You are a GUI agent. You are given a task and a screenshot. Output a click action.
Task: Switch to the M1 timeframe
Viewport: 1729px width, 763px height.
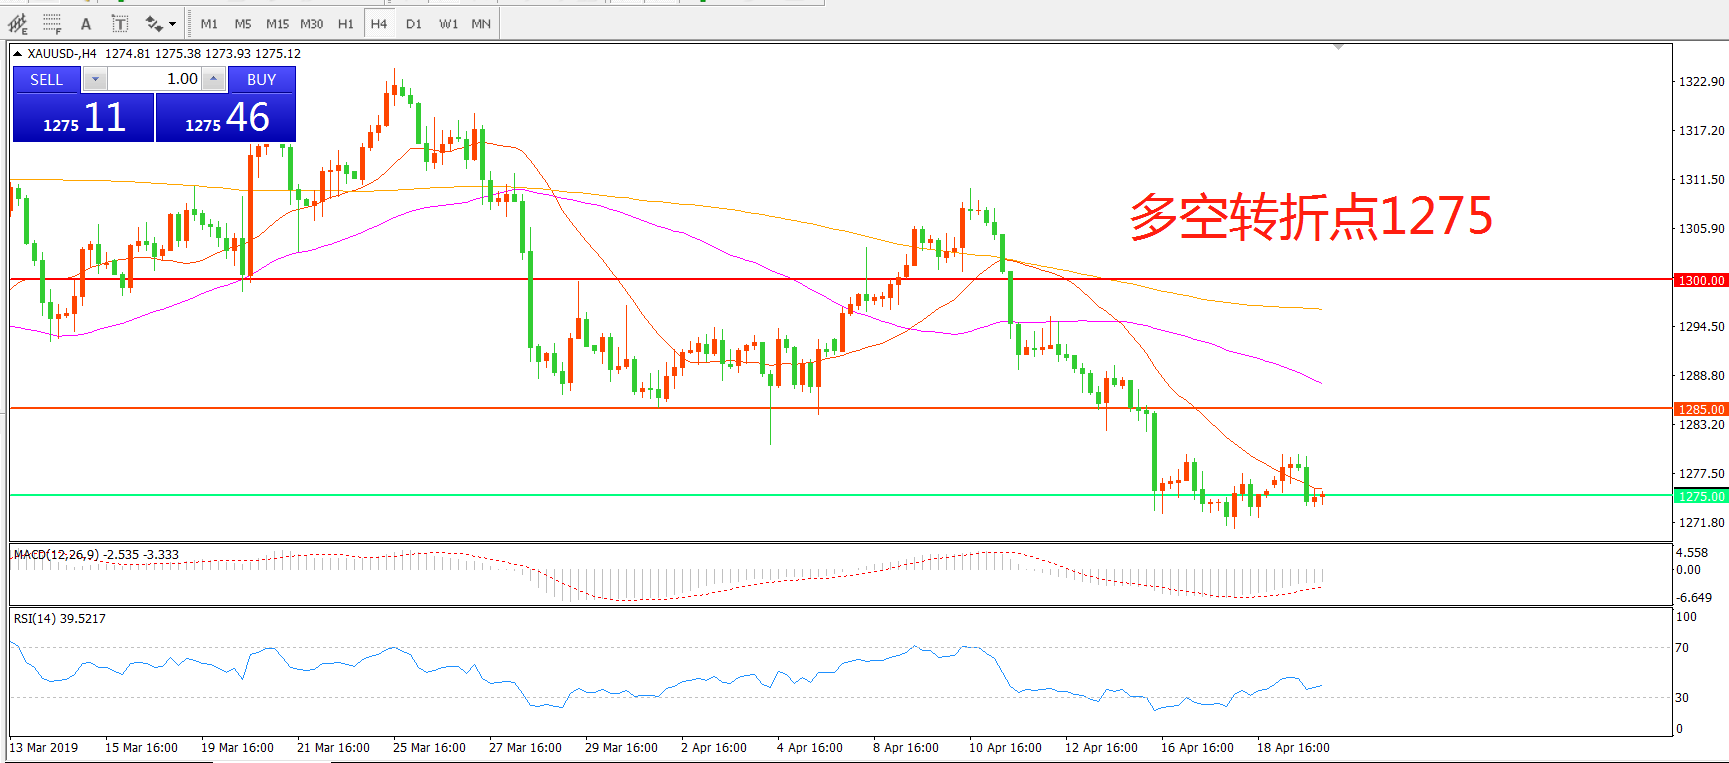click(209, 24)
